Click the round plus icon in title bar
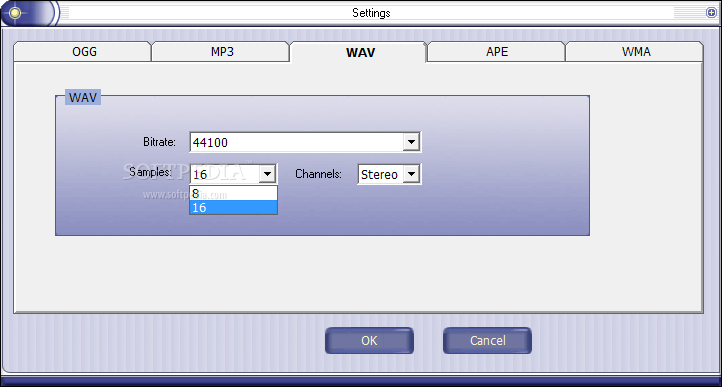 711,13
